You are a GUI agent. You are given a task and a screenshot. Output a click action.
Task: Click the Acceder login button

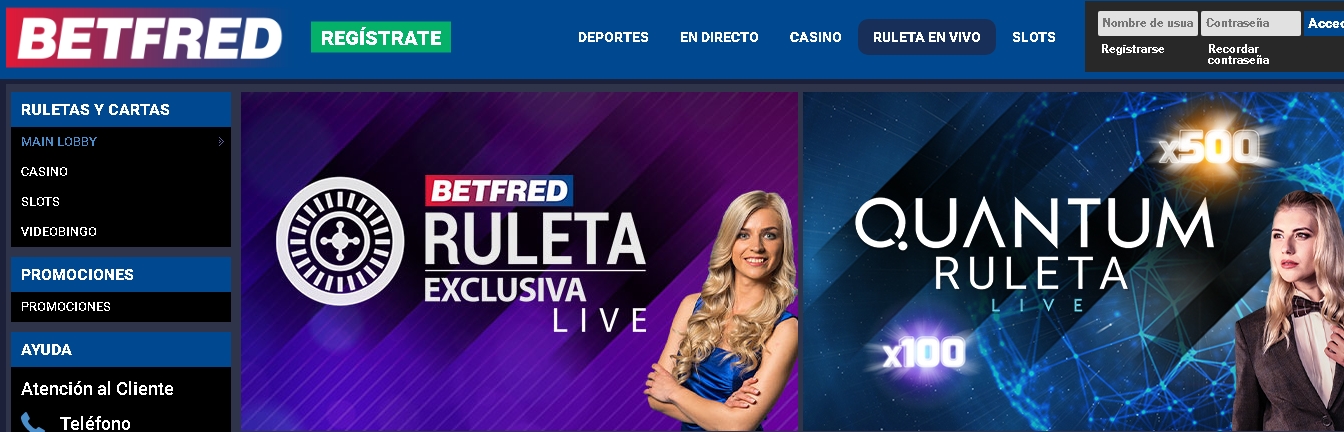click(x=1325, y=23)
